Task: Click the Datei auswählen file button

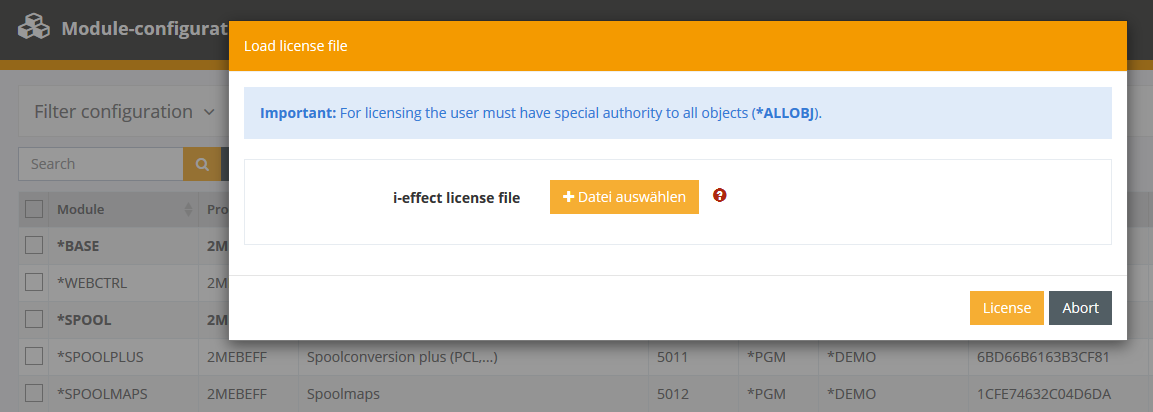Action: coord(624,197)
